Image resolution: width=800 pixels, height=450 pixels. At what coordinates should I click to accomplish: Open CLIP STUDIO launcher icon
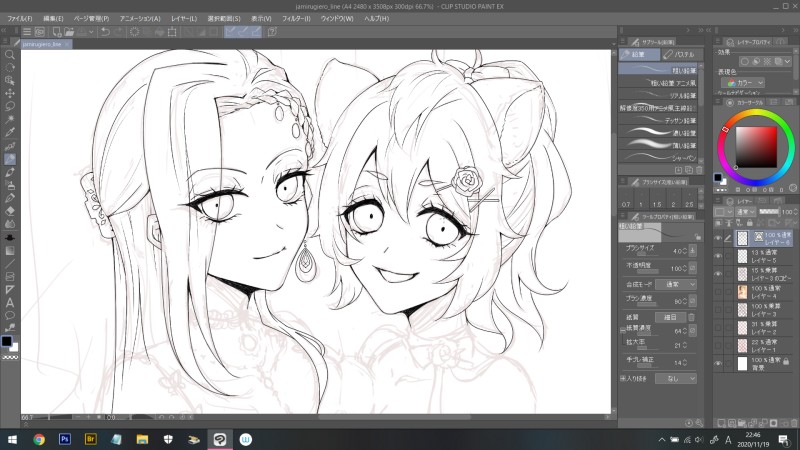click(40, 32)
